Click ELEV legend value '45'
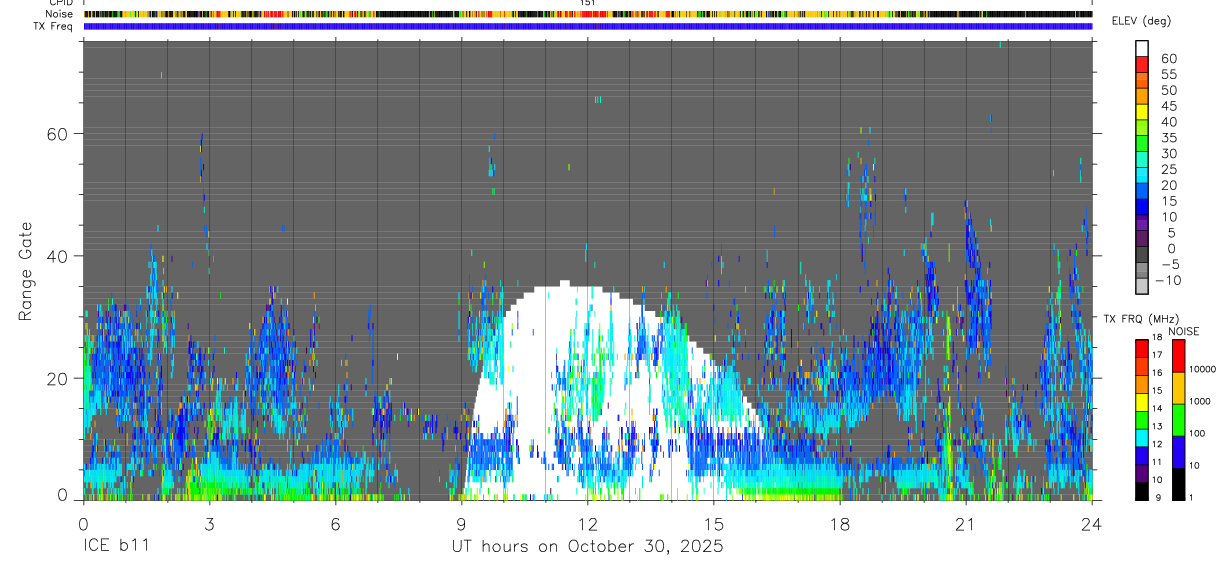 point(1169,106)
